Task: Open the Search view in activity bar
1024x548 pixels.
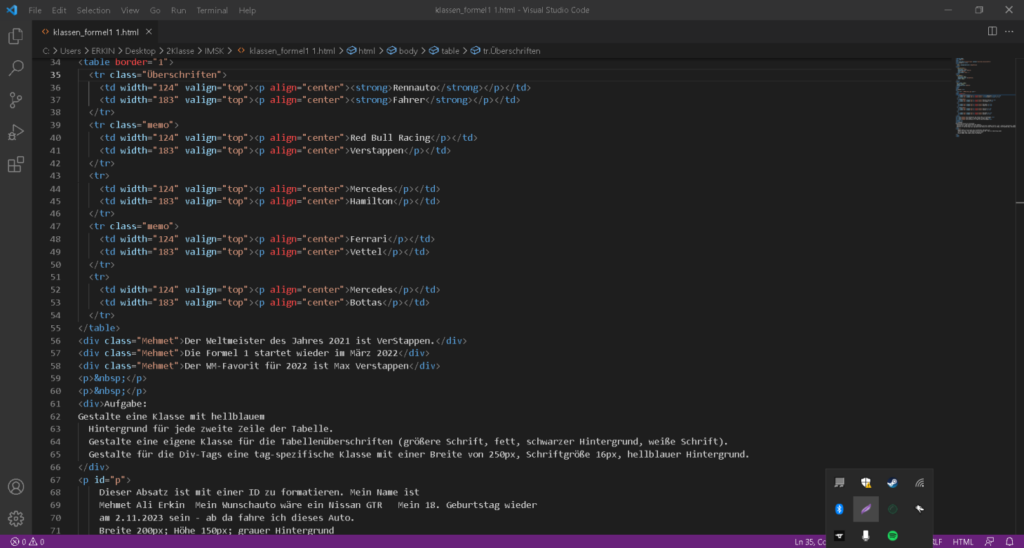Action: pos(16,69)
